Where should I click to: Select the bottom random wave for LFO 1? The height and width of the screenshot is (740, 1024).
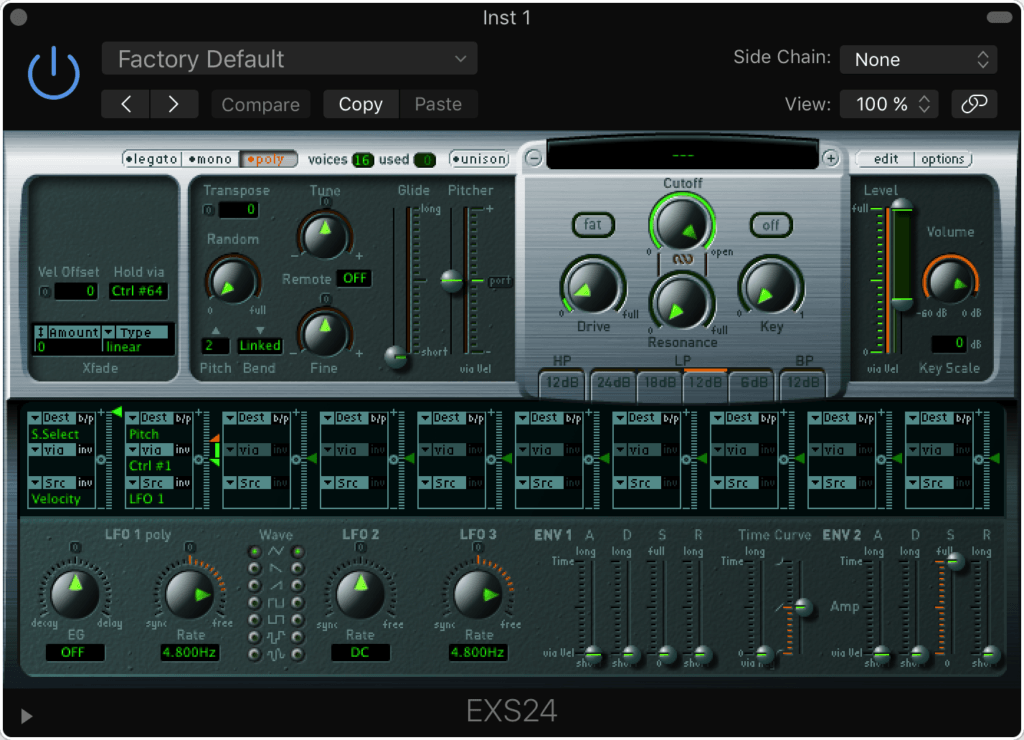pyautogui.click(x=255, y=654)
